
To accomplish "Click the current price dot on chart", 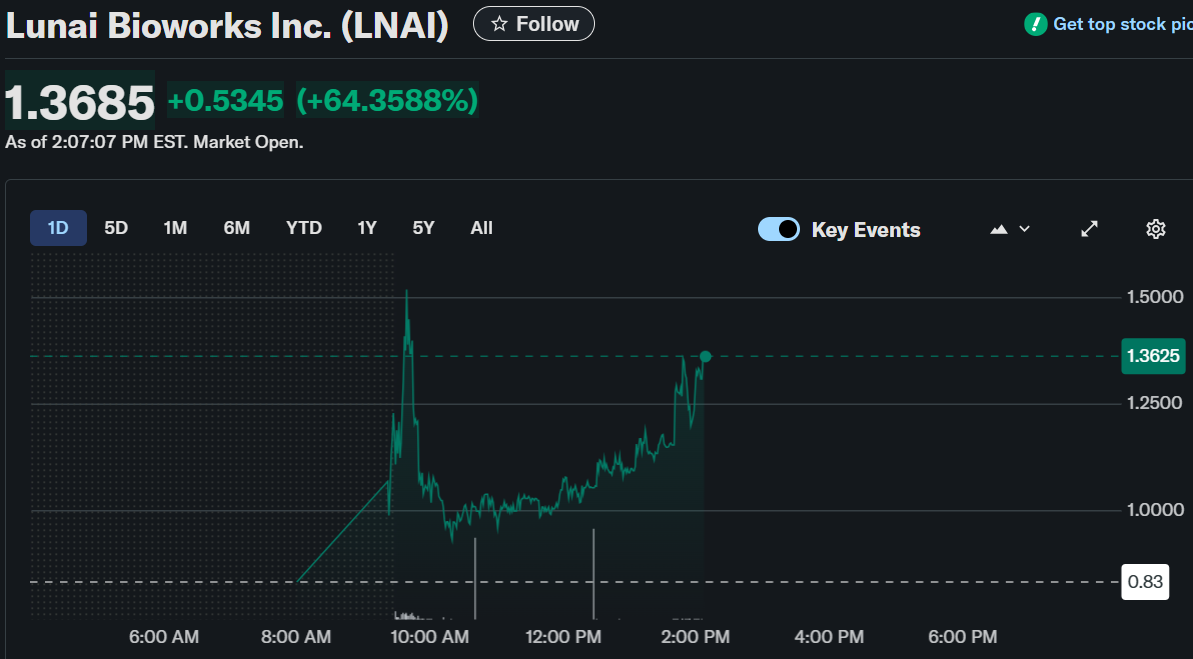I will point(705,357).
